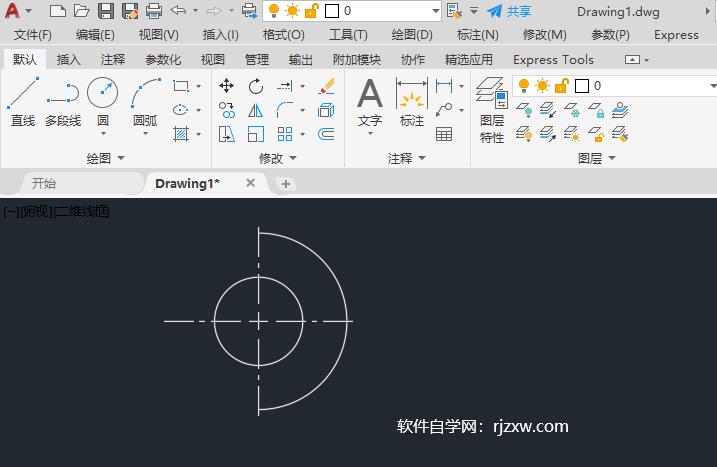The width and height of the screenshot is (717, 467).
Task: Click the Plot/Print icon in quick access toolbar
Action: 154,11
